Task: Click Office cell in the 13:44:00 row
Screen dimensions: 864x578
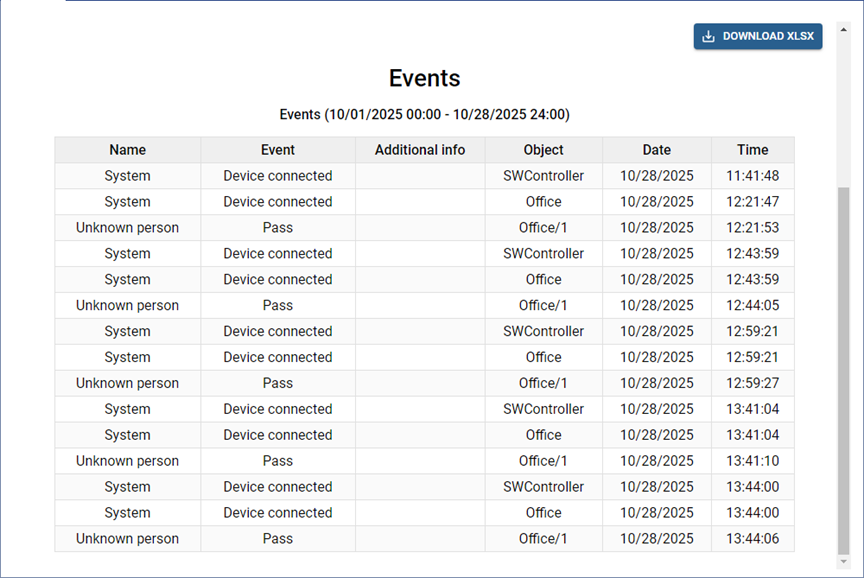Action: tap(543, 513)
